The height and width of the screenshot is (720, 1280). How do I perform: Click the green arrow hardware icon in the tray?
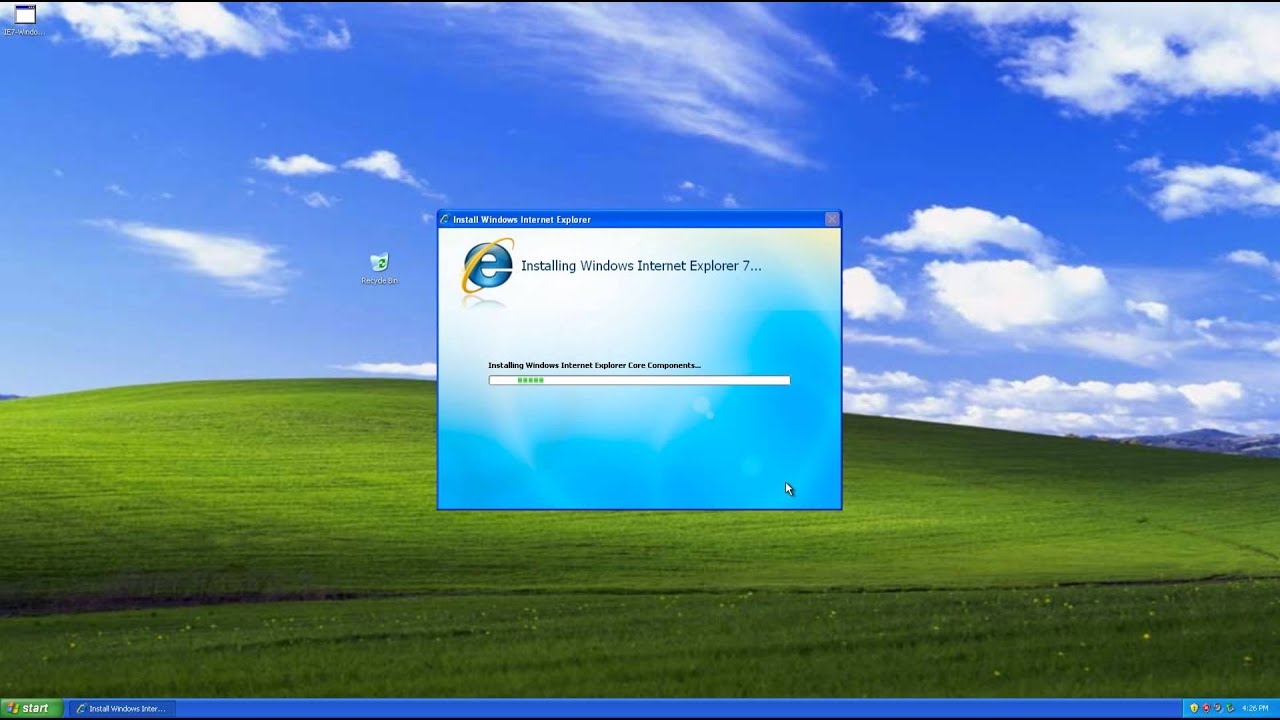[x=1229, y=708]
